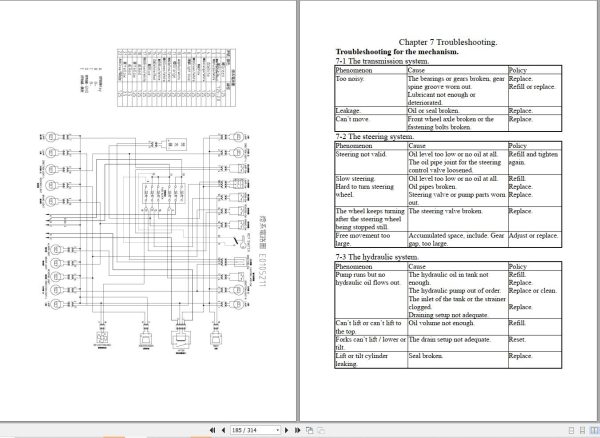Click the go to previous view icon

tap(310, 430)
